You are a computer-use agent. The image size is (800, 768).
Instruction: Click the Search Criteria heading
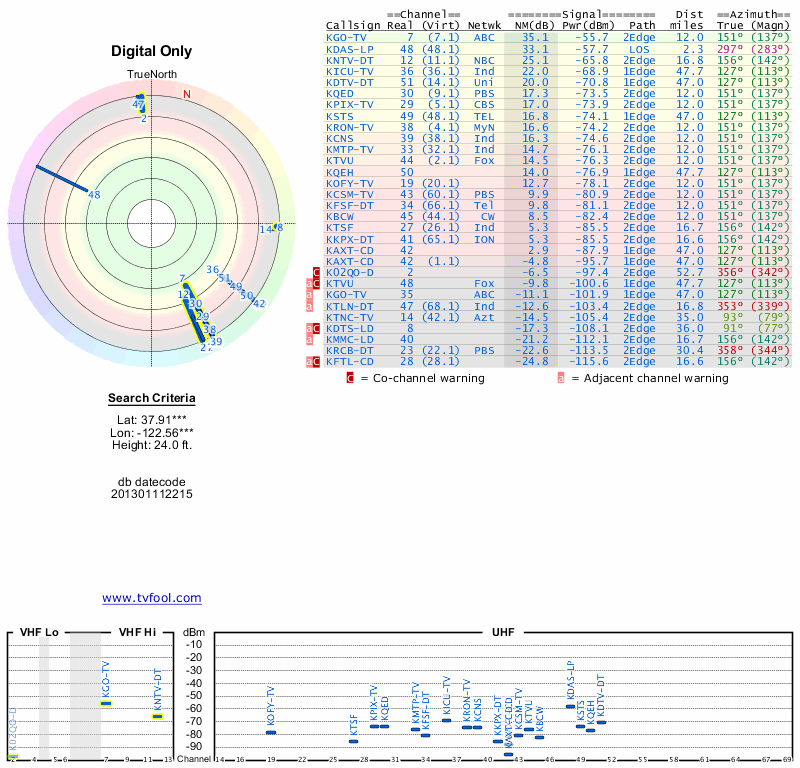[151, 399]
